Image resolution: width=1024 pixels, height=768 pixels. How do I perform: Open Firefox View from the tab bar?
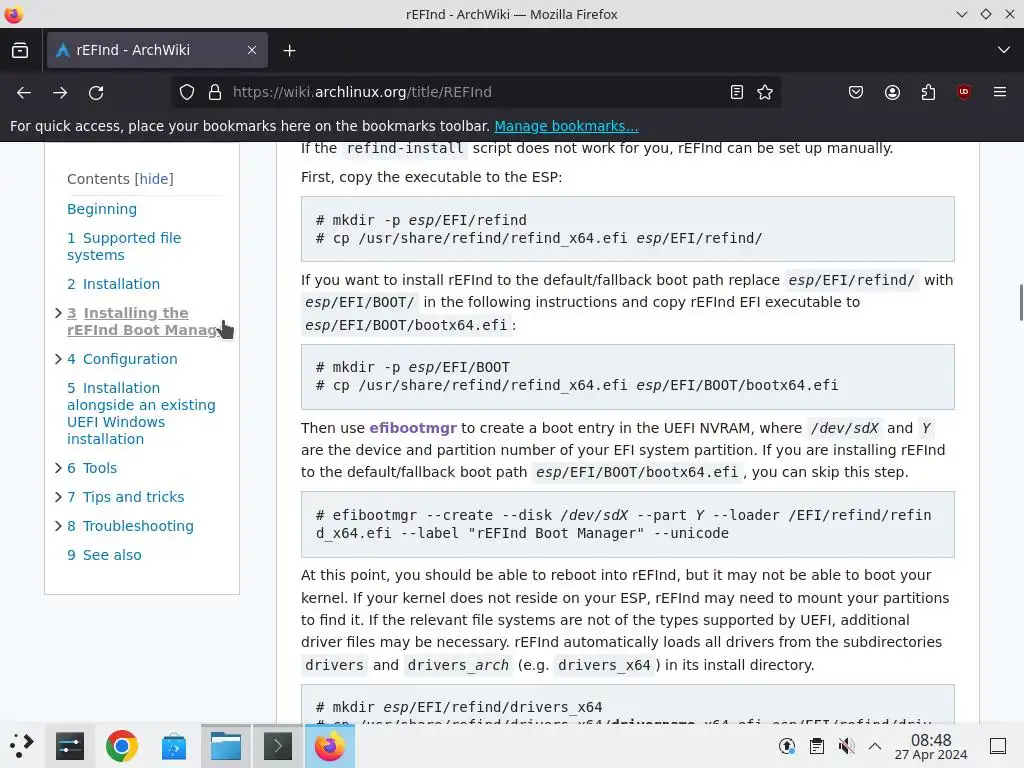tap(20, 50)
